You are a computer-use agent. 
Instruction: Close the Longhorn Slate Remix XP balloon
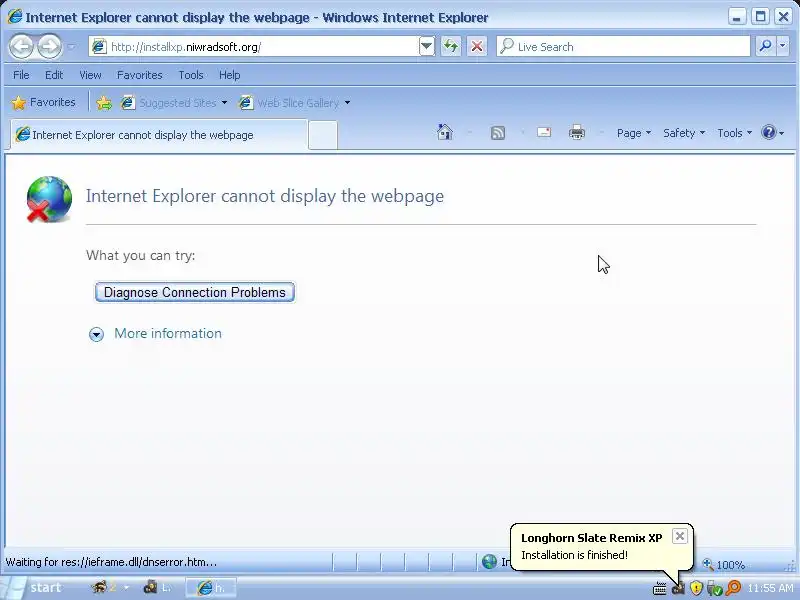[x=680, y=536]
